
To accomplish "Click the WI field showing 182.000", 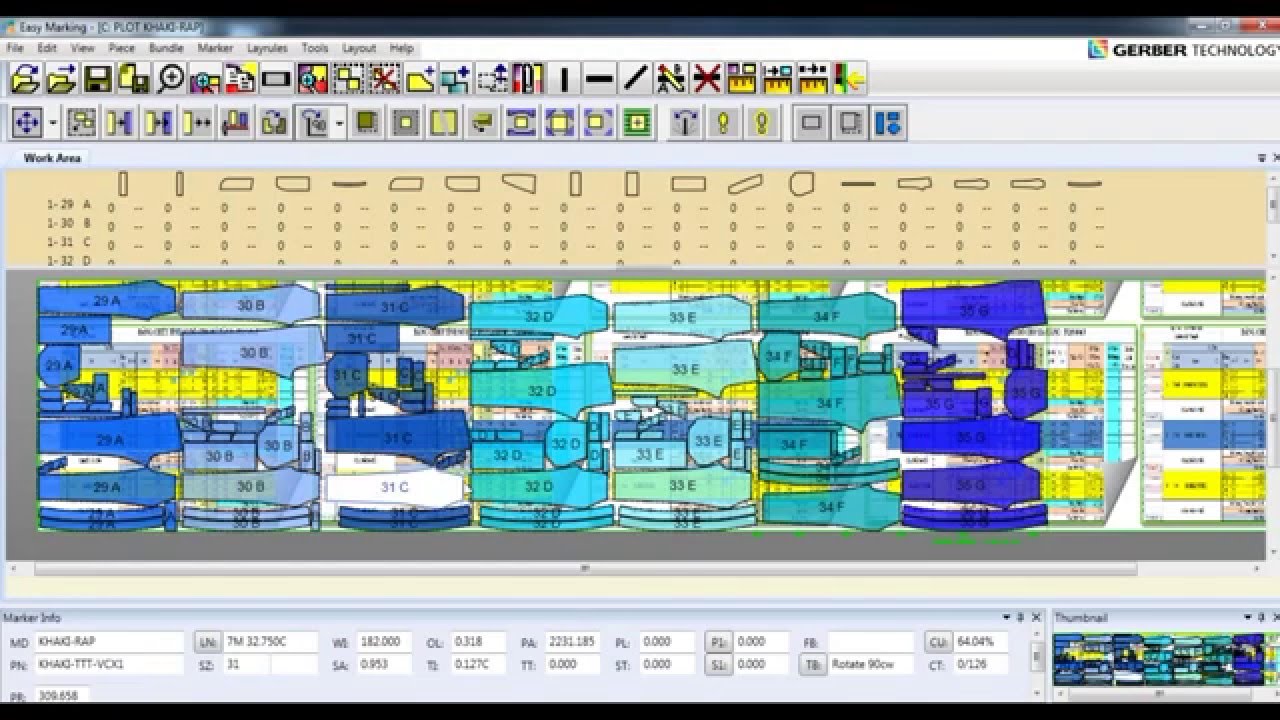I will pyautogui.click(x=383, y=642).
